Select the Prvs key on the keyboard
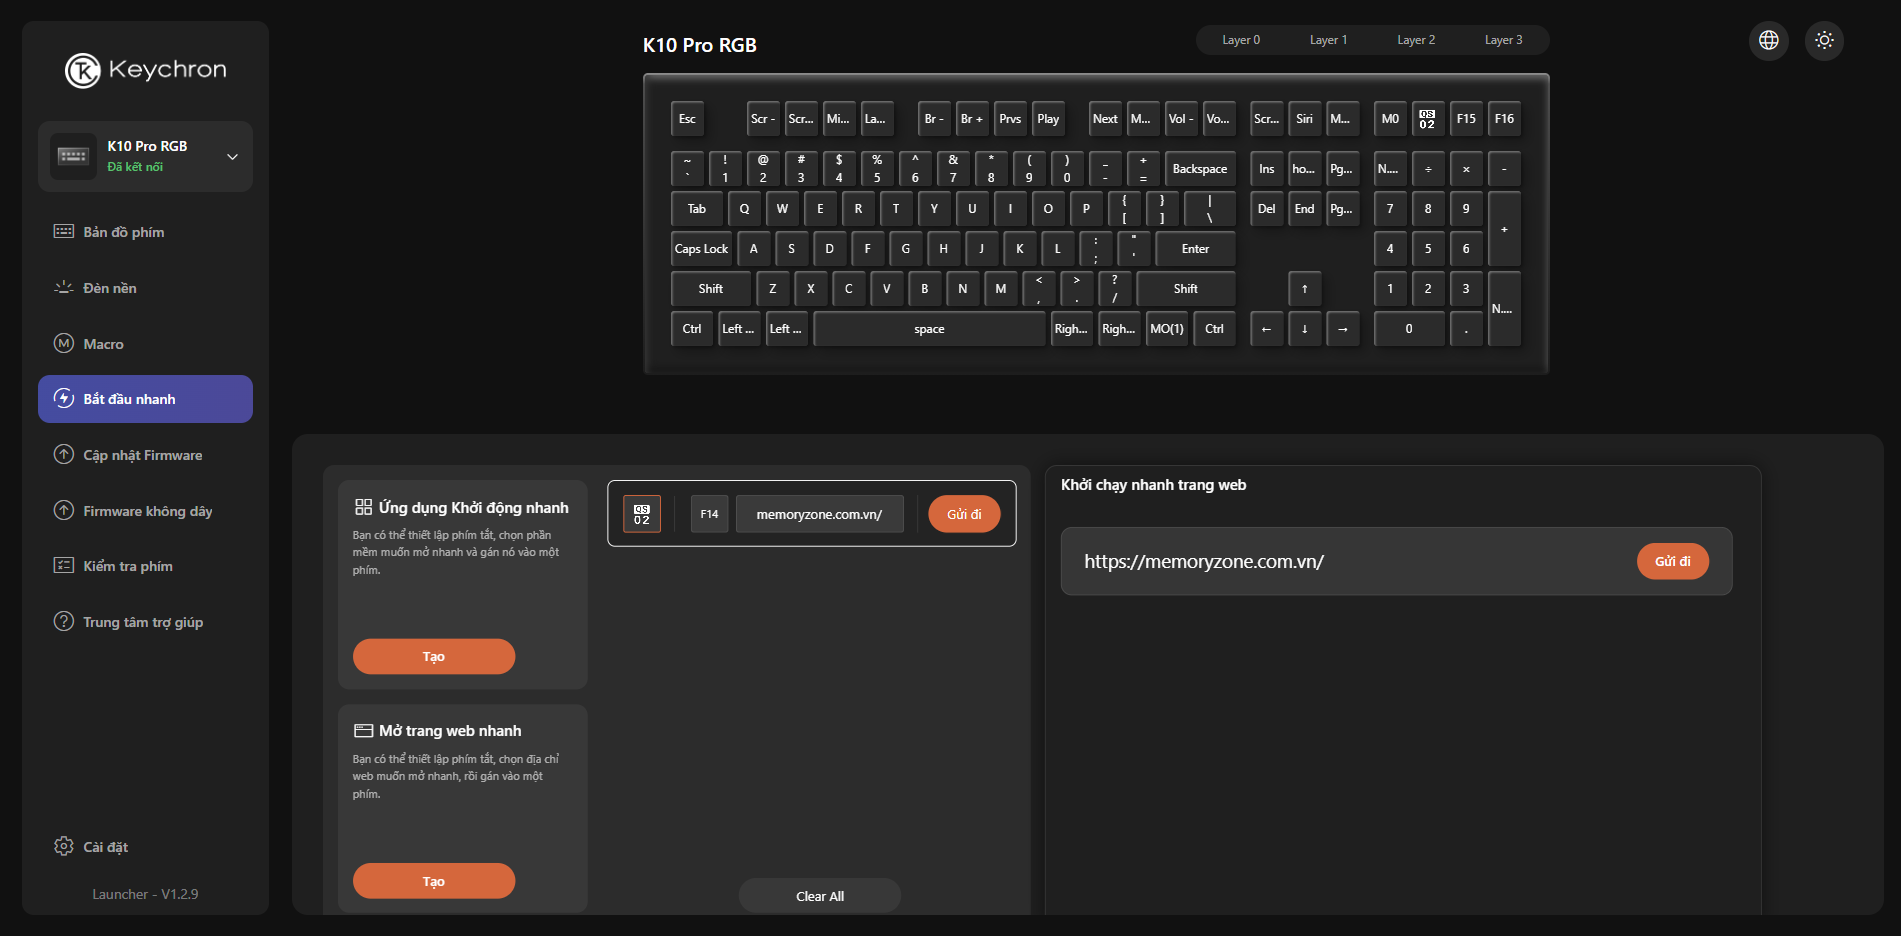The image size is (1901, 936). point(1010,119)
